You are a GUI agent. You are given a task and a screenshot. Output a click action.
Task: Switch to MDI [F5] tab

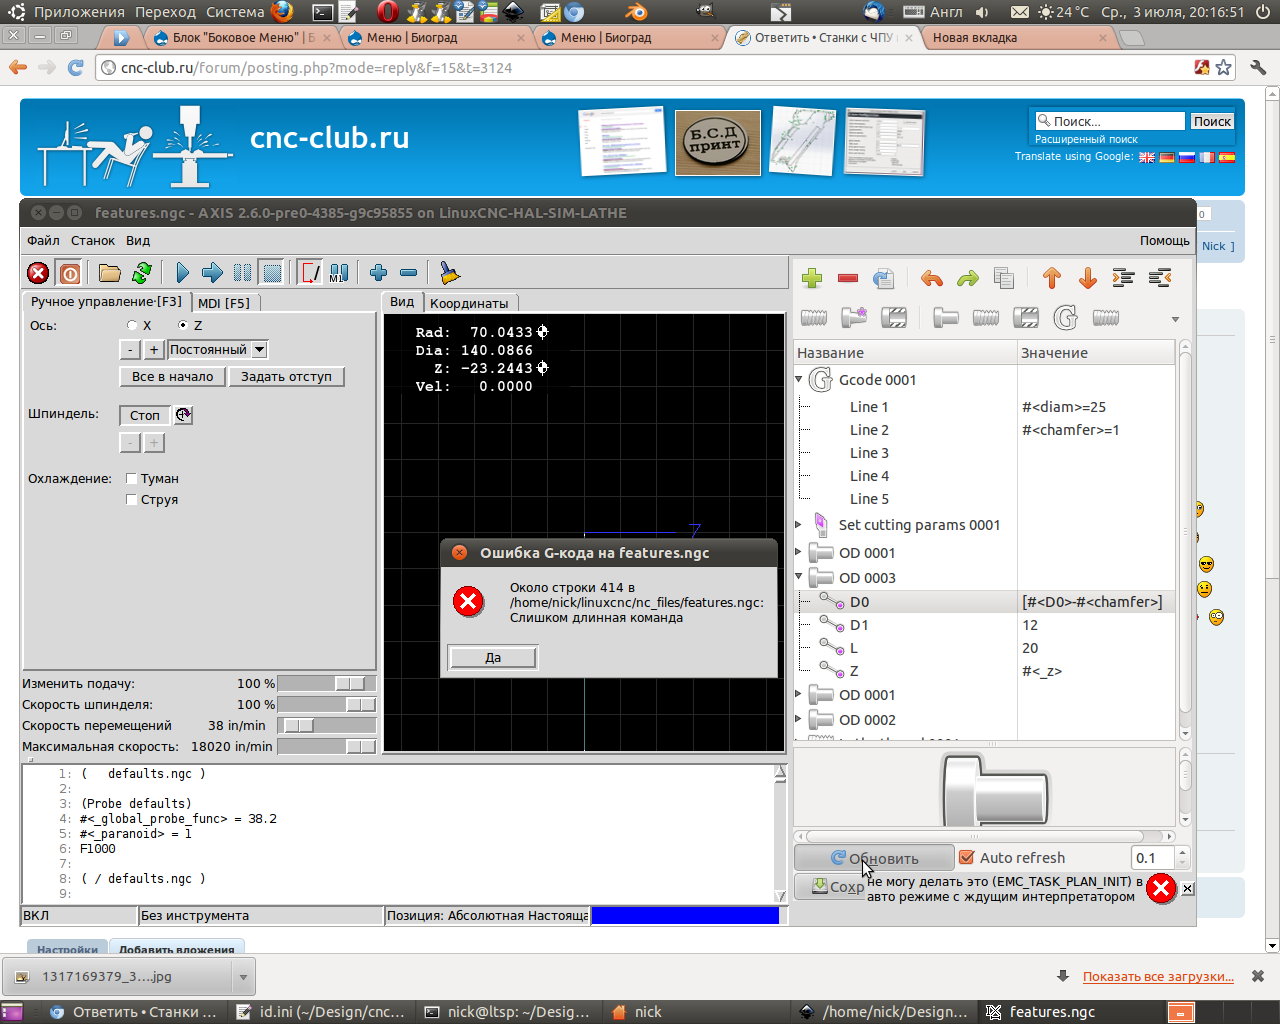224,302
